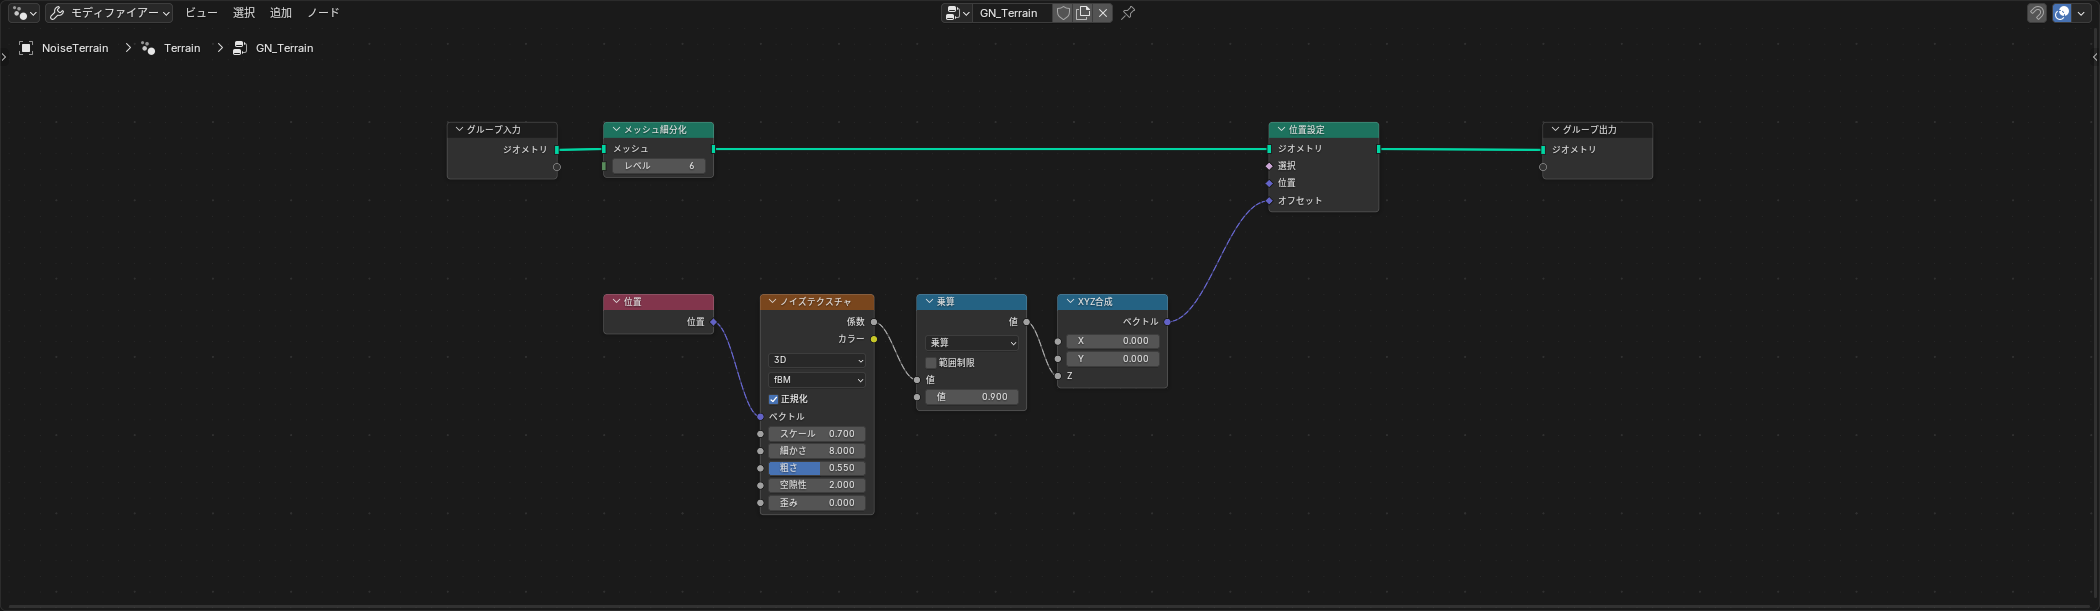Open the 乗算 operation dropdown
Viewport: 2100px width, 611px height.
972,343
